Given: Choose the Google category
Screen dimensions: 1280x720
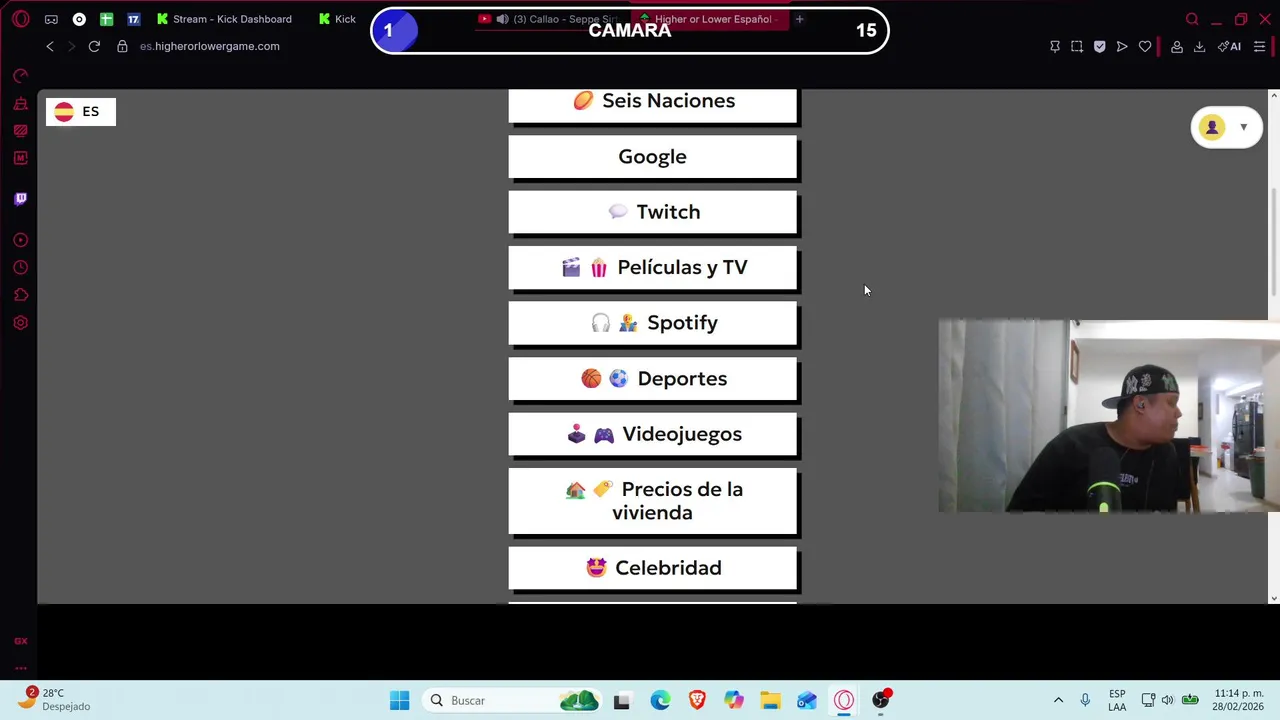Looking at the screenshot, I should (x=653, y=157).
